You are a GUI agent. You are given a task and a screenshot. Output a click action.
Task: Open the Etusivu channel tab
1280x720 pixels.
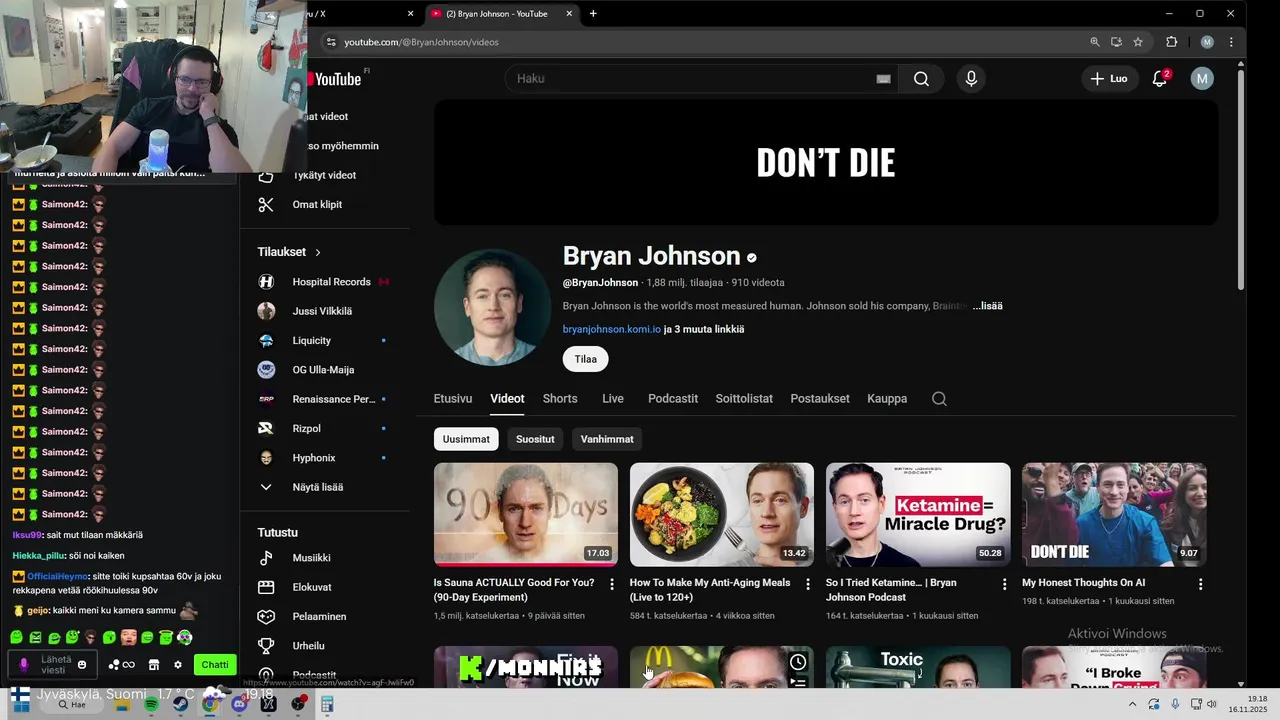click(453, 398)
